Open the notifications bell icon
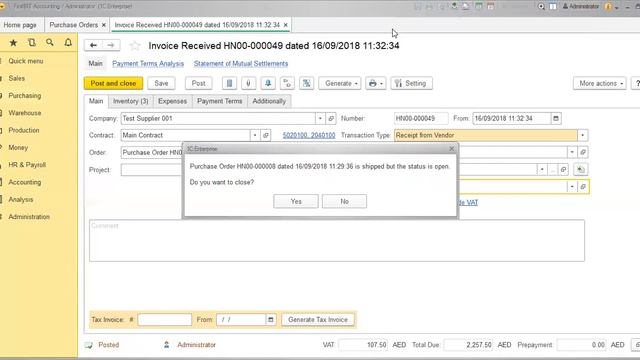640x360 pixels. 68,42
